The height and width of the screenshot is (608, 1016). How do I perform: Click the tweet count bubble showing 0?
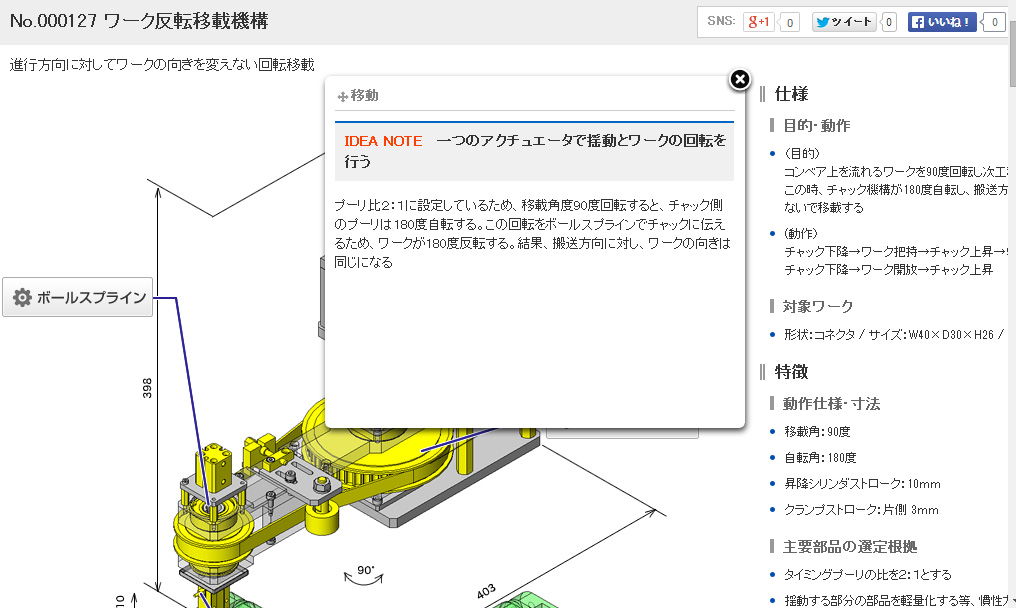[888, 21]
